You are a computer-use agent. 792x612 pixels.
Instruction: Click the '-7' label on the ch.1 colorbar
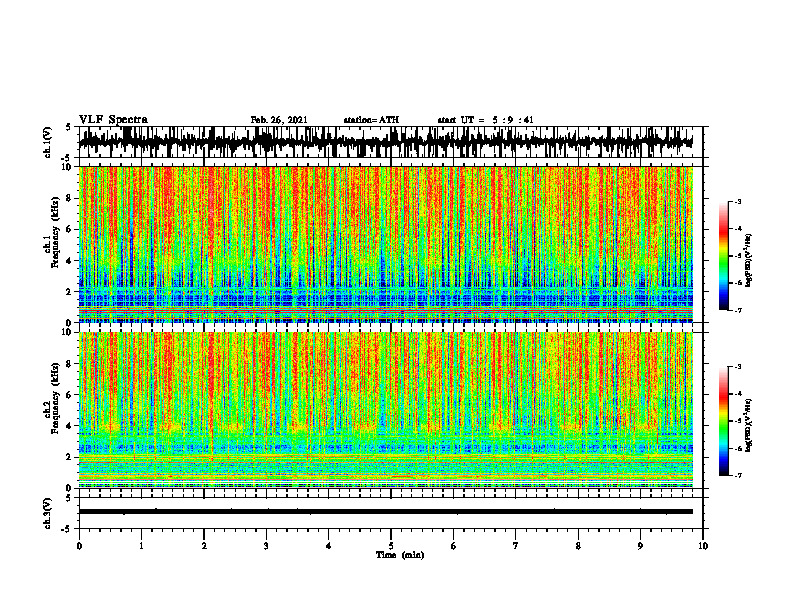tap(738, 310)
